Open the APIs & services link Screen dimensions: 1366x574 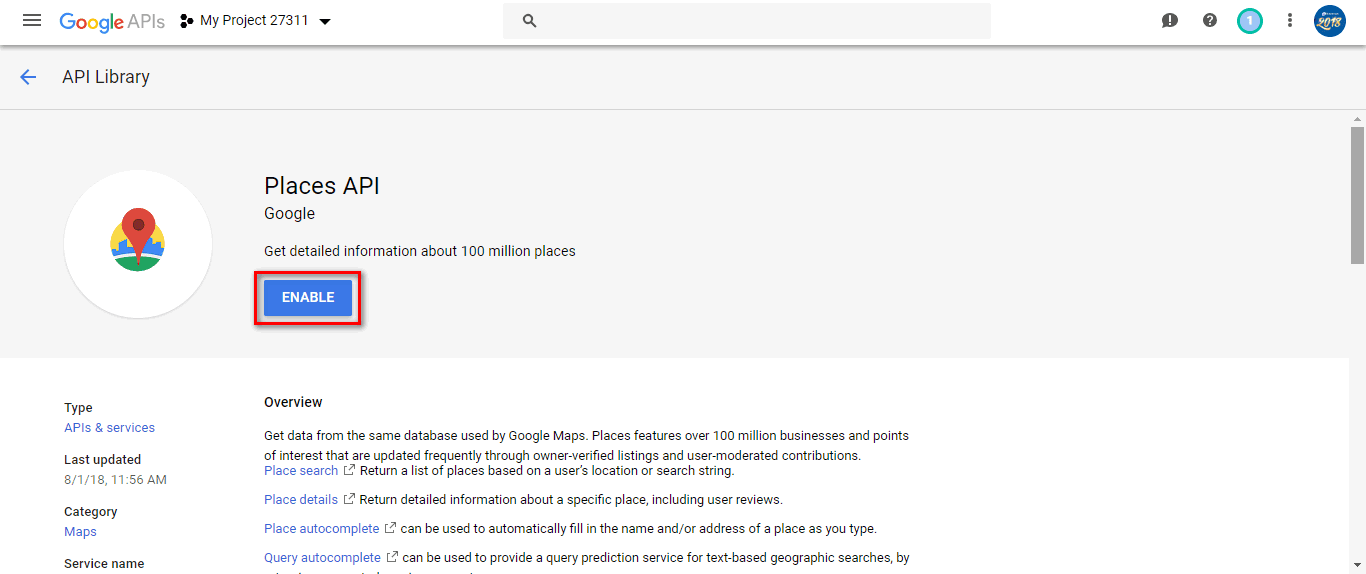coord(109,427)
